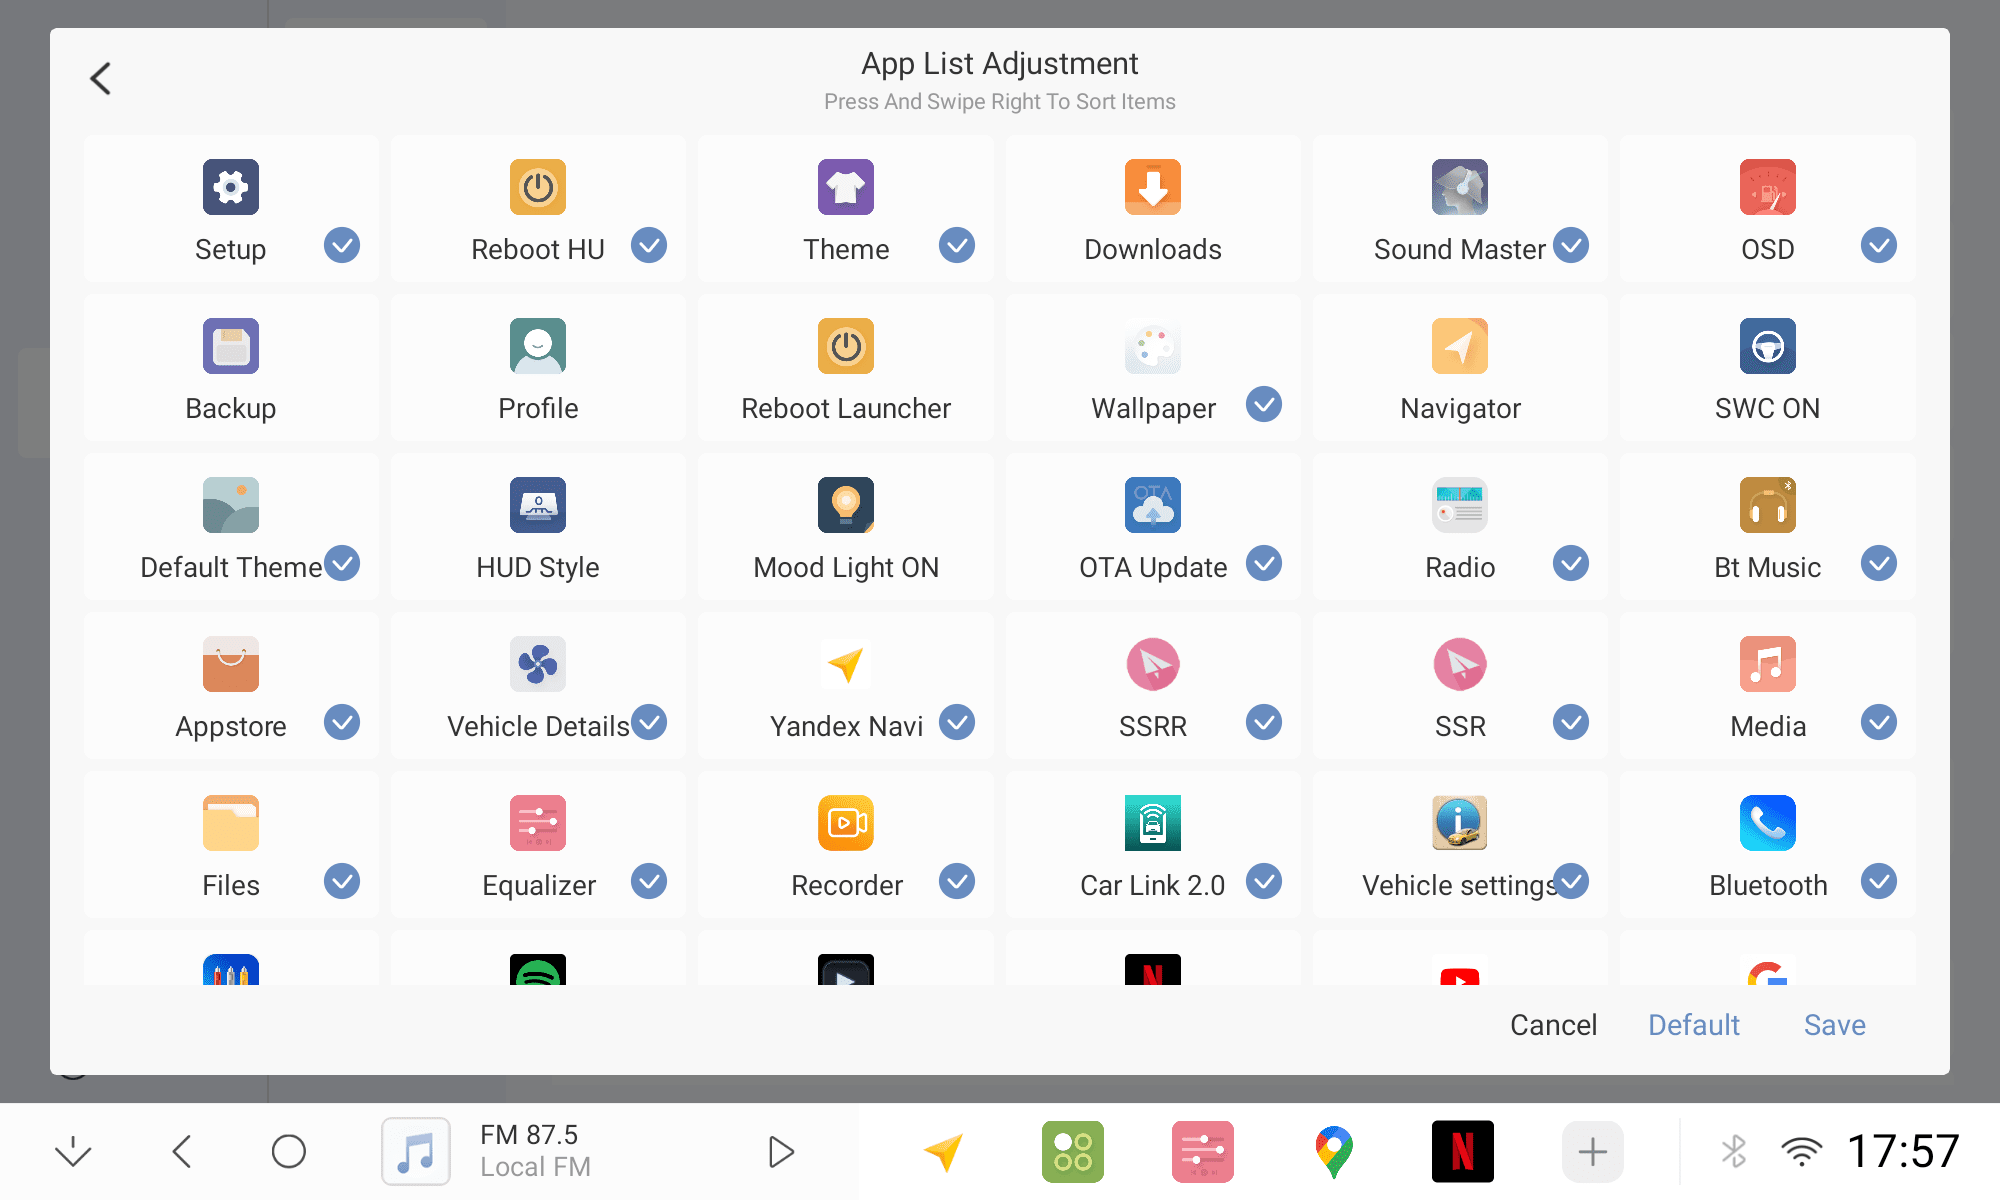Select the Navigator app icon
The height and width of the screenshot is (1200, 2000).
point(1459,346)
